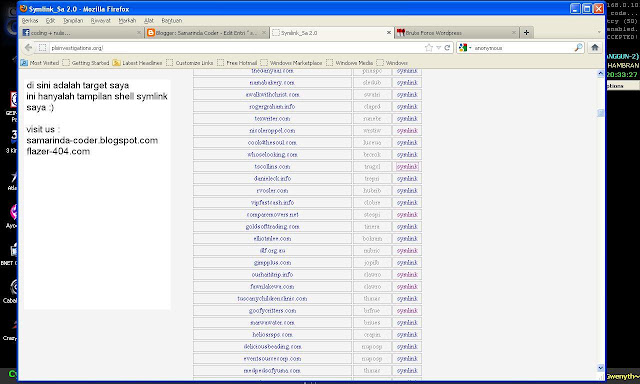This screenshot has height=384, width=640.
Task: Click the ourhaititrip.info domain link
Action: pyautogui.click(x=272, y=275)
